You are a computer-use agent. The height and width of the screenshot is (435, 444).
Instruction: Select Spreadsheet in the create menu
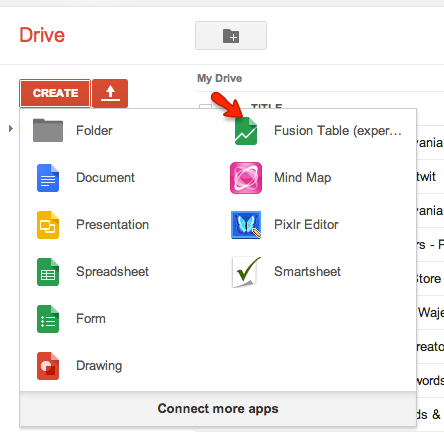coord(112,272)
